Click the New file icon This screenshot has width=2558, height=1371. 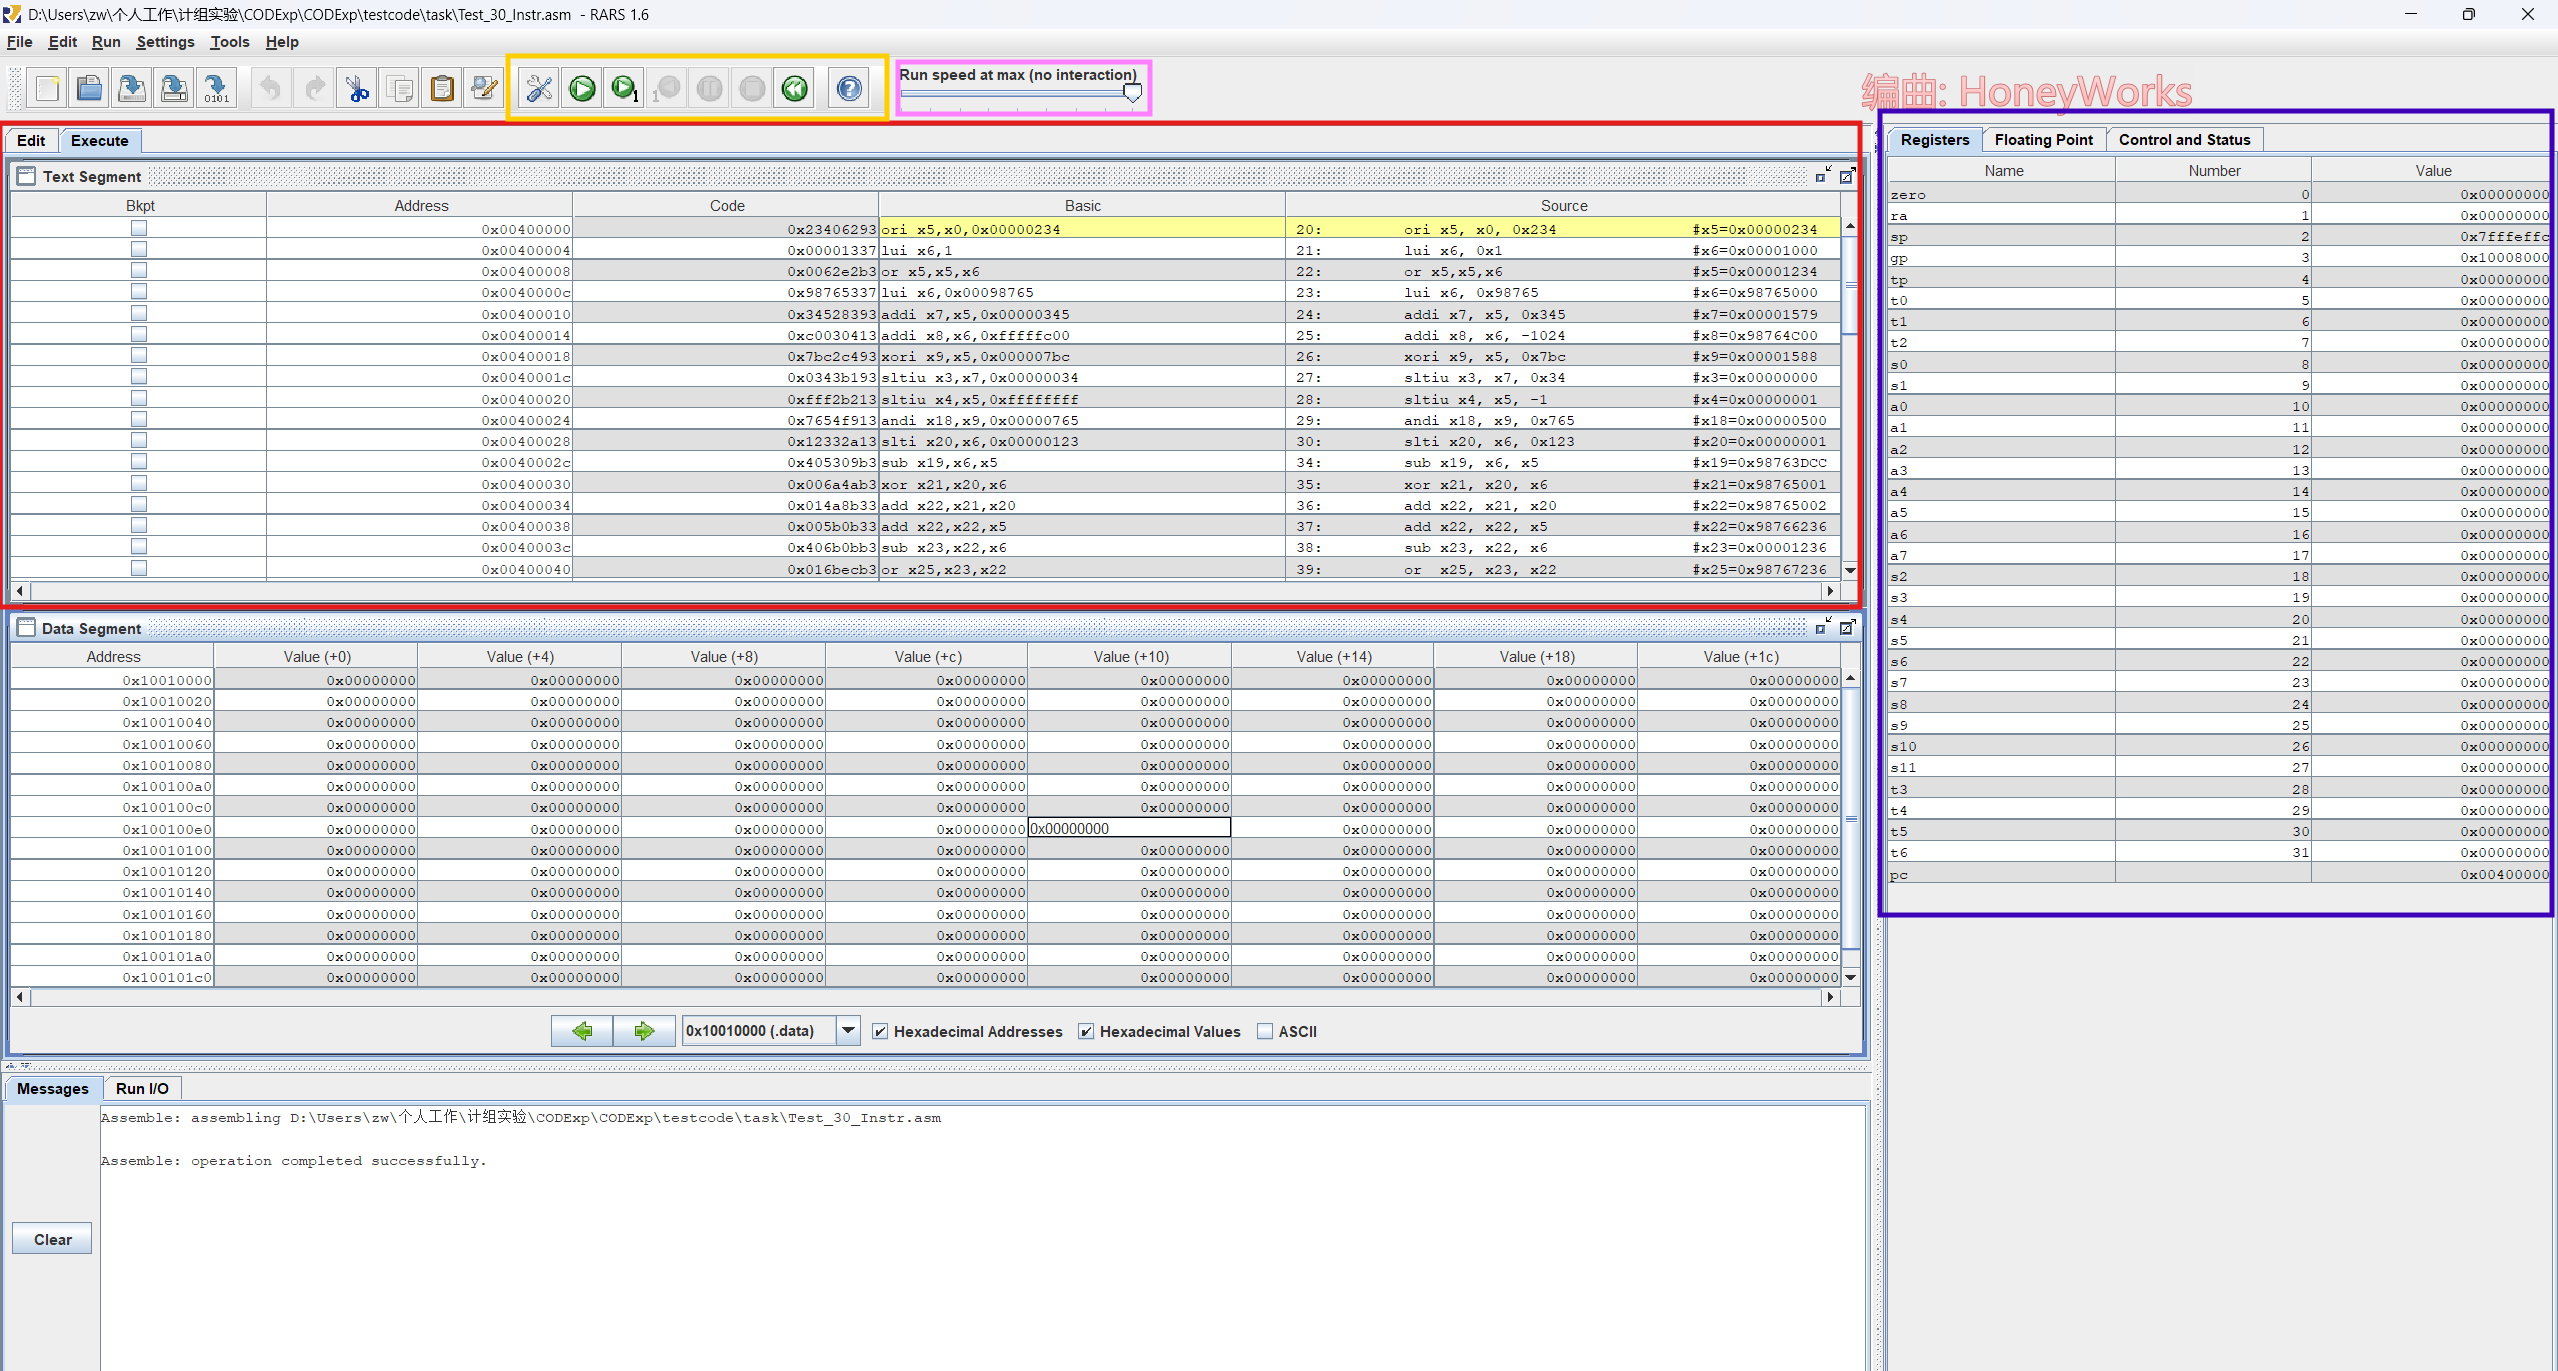47,89
